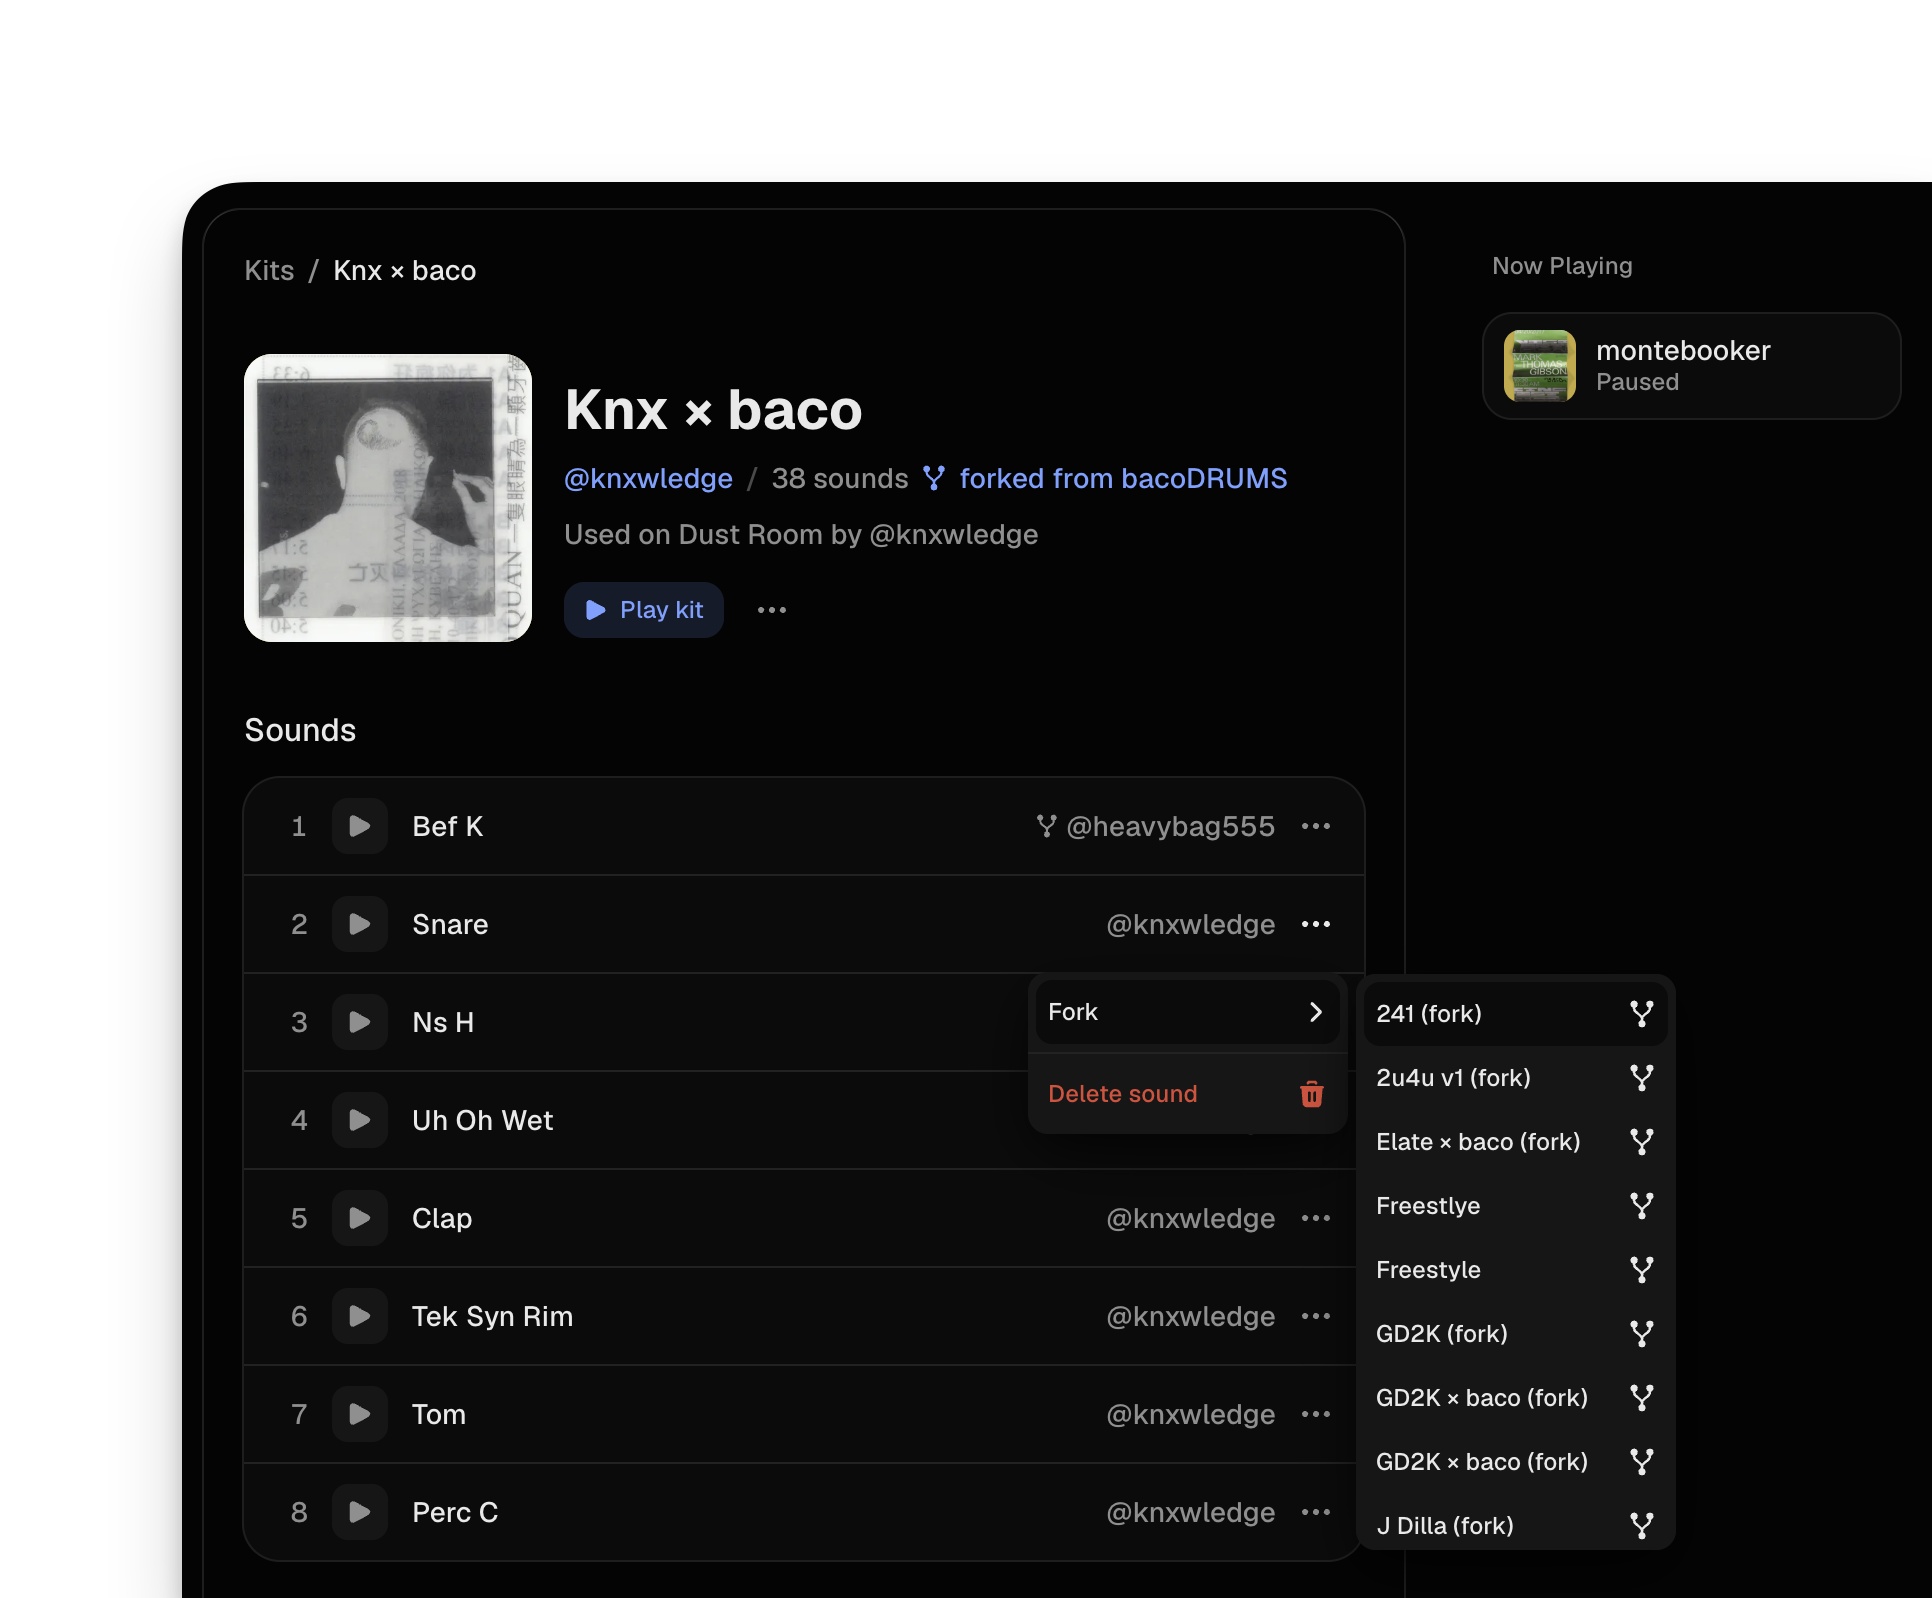Fork sound into 241 (fork) kit
This screenshot has height=1598, width=1932.
[1515, 1014]
